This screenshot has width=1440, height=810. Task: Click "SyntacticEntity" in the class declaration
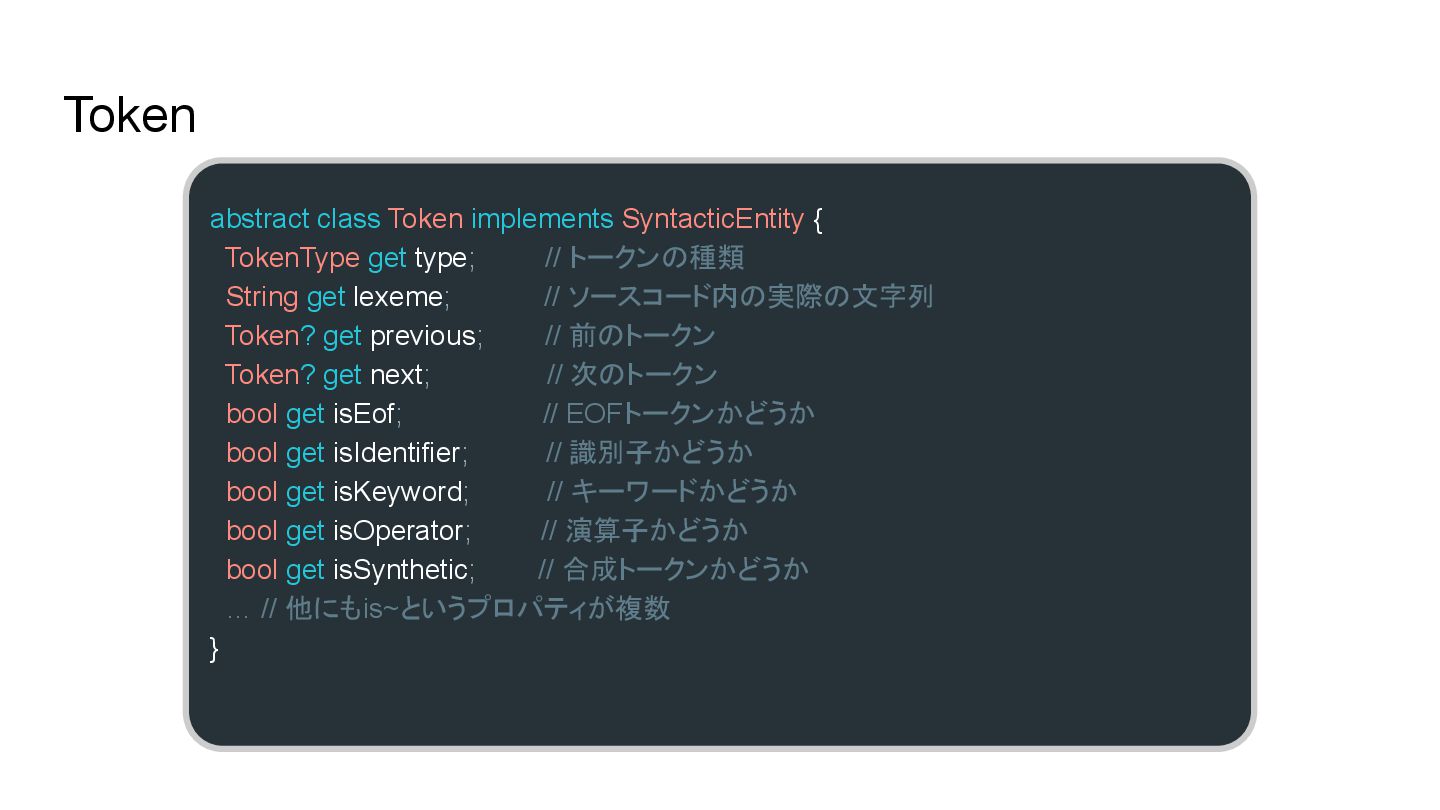point(712,219)
